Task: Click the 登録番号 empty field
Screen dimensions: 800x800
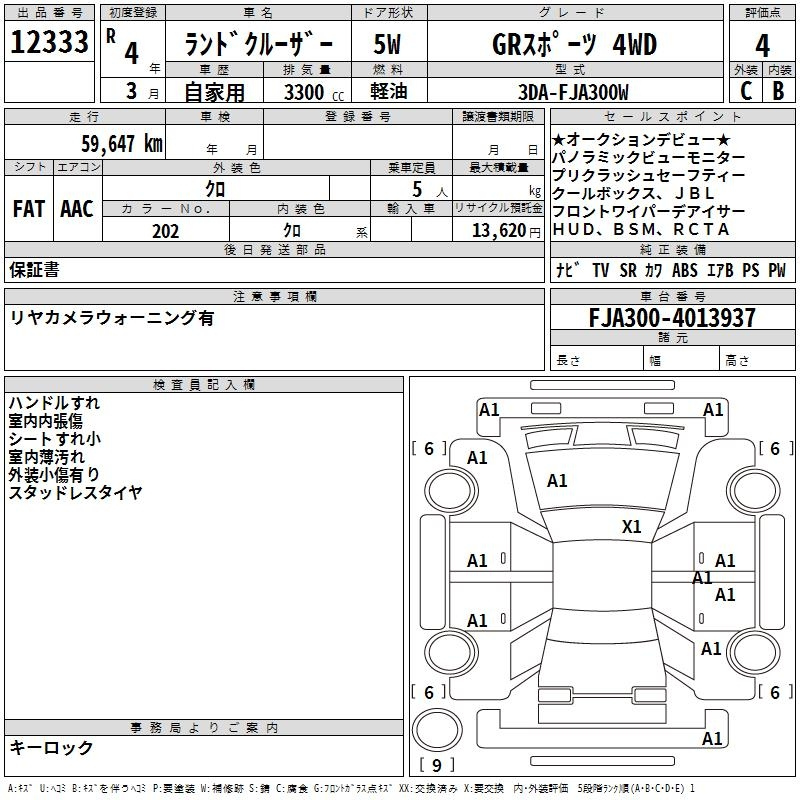Action: (358, 141)
